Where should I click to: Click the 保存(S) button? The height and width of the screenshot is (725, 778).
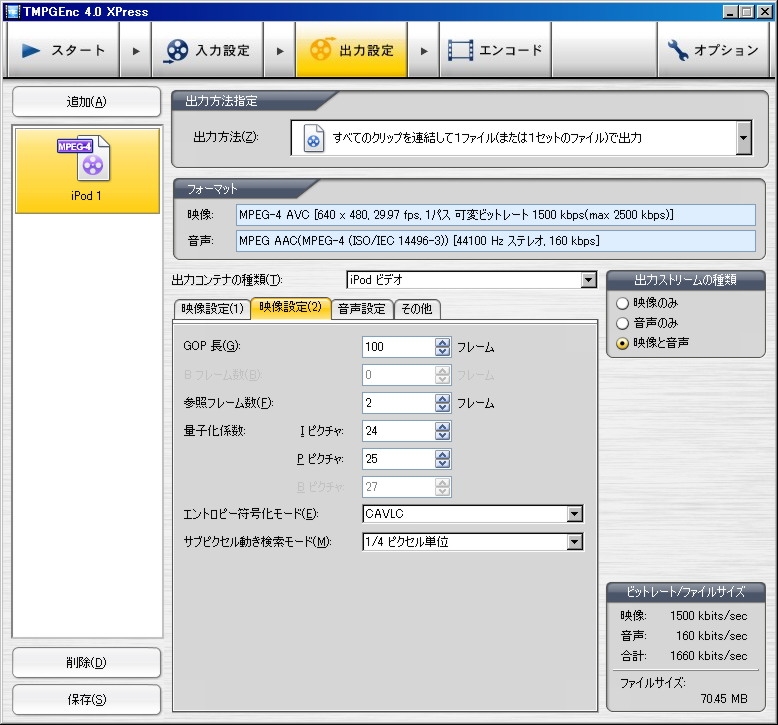[87, 700]
